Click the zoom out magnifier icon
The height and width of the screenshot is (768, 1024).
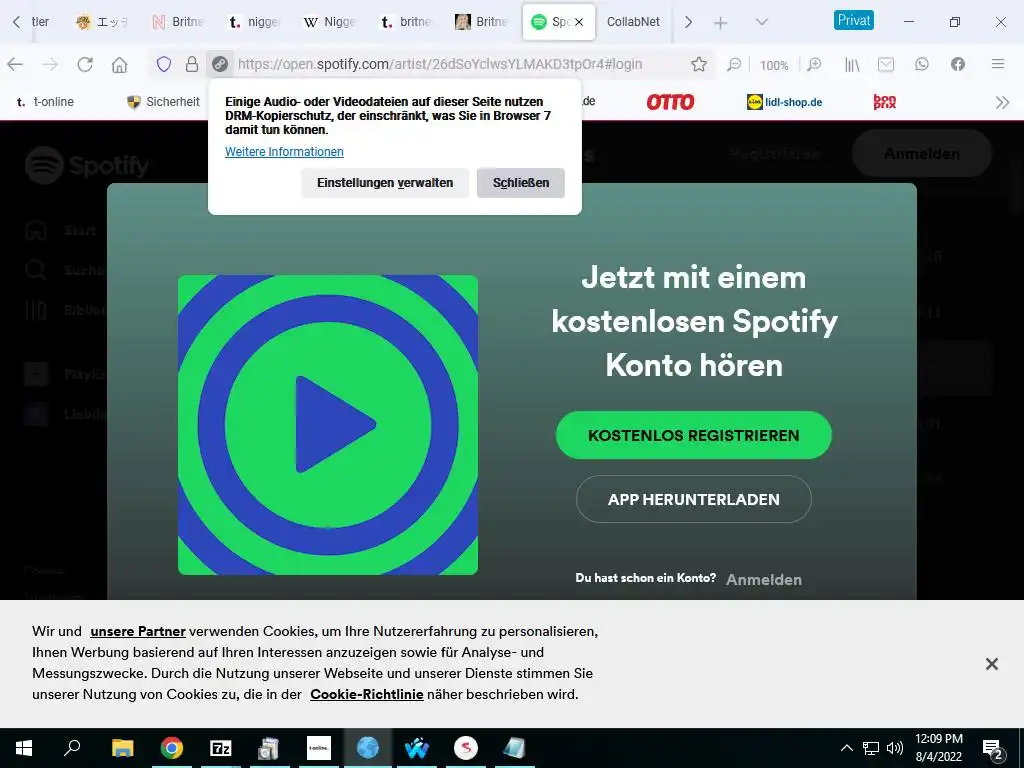tap(734, 64)
